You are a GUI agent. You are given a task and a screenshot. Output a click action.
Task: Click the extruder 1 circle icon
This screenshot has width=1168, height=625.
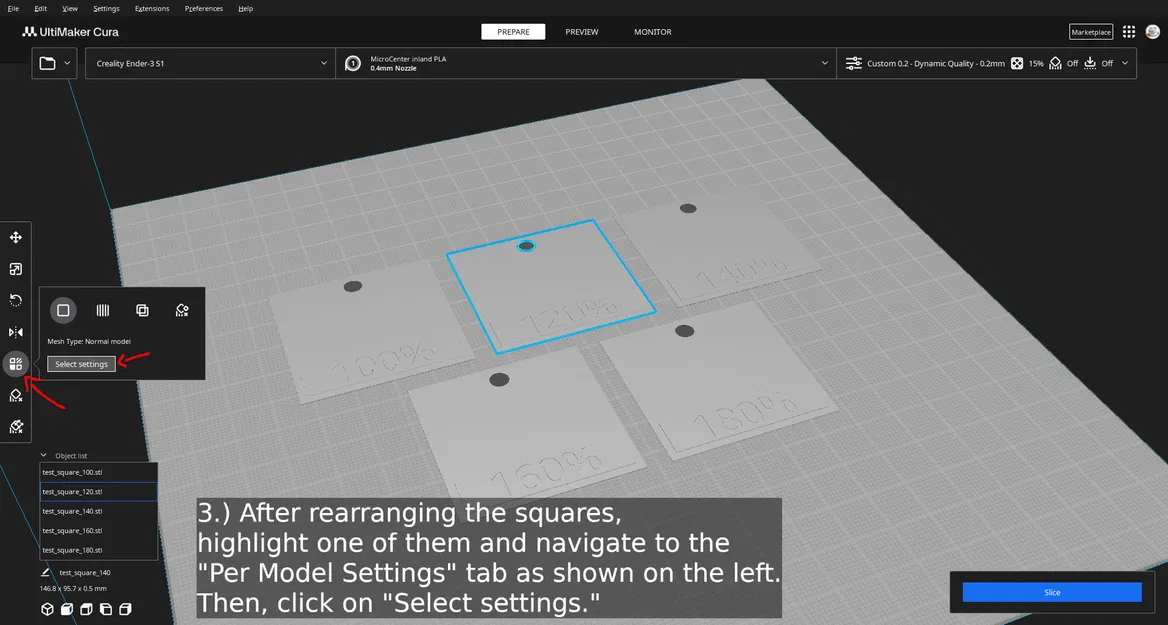[x=353, y=63]
